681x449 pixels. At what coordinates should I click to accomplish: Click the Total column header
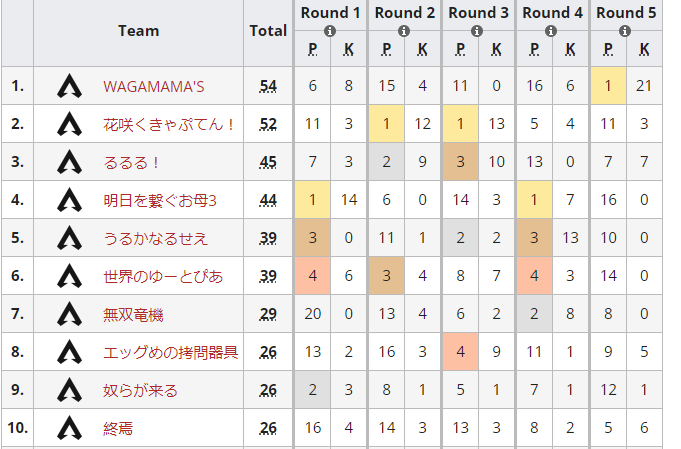click(268, 31)
